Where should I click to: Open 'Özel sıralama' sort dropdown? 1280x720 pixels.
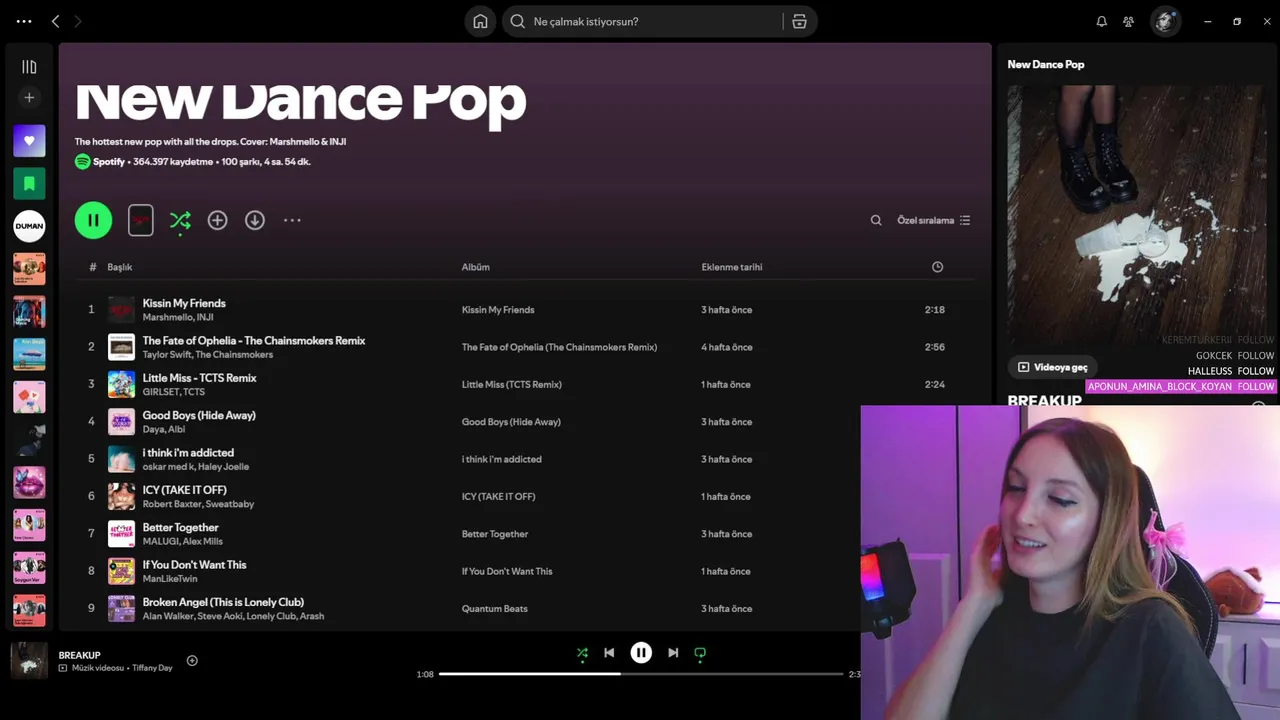[x=933, y=220]
